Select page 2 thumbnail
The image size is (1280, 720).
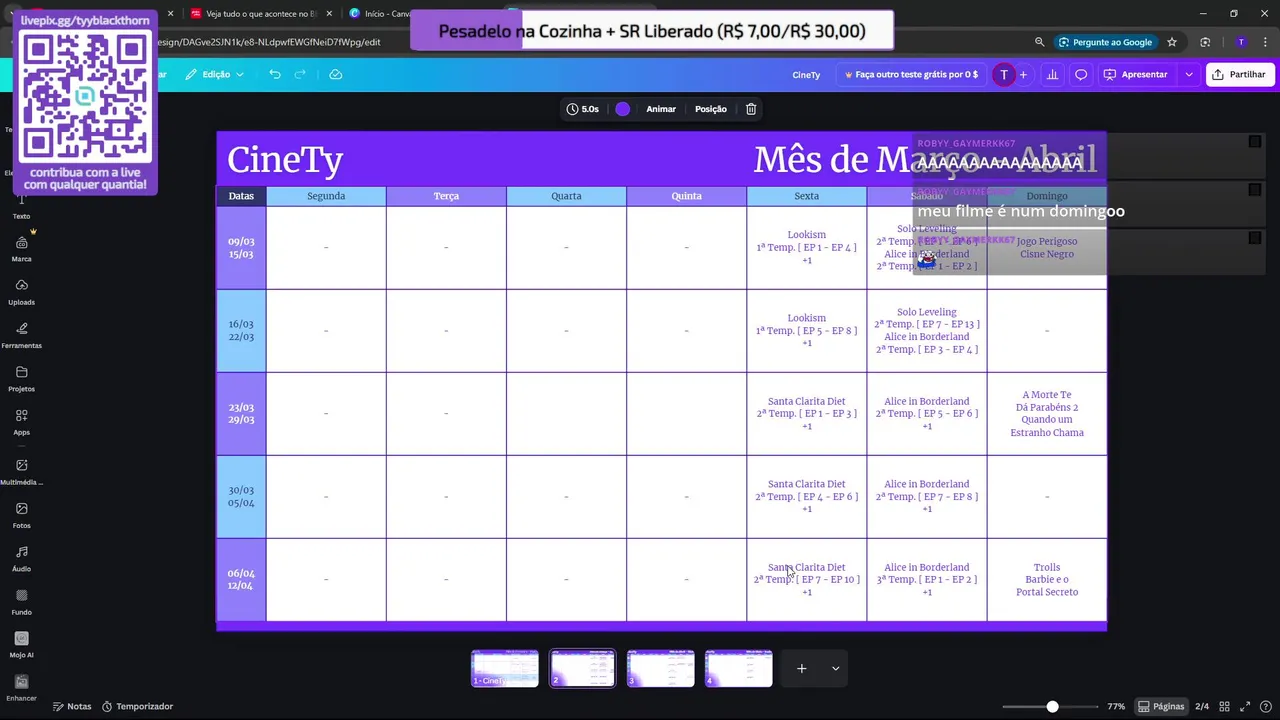coord(583,669)
